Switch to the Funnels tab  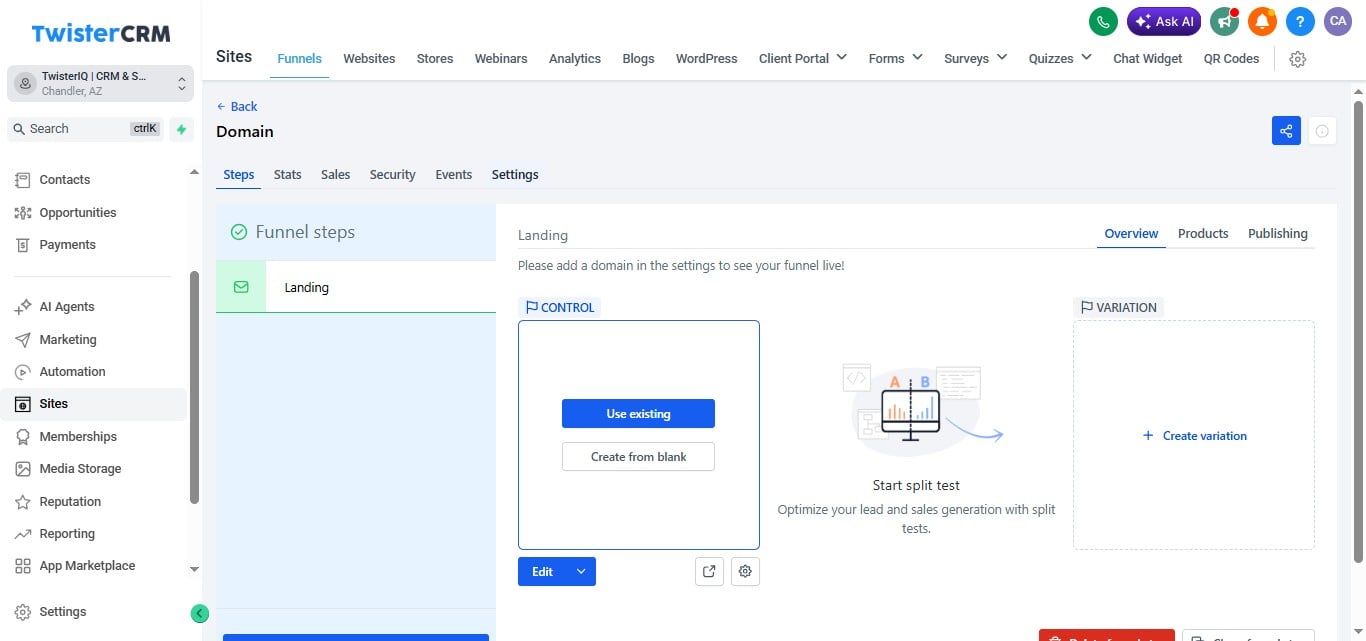click(x=300, y=59)
